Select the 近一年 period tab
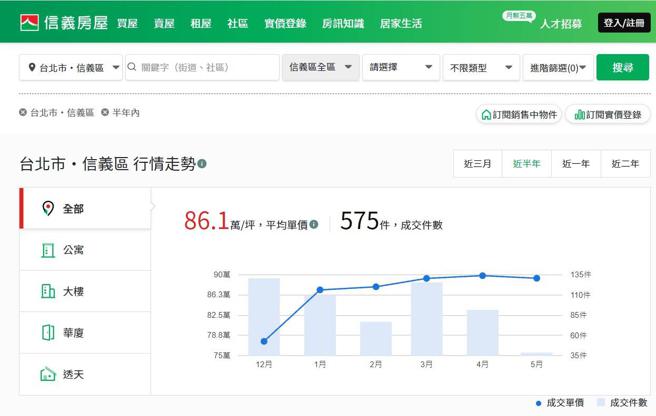Image resolution: width=656 pixels, height=416 pixels. tap(576, 164)
